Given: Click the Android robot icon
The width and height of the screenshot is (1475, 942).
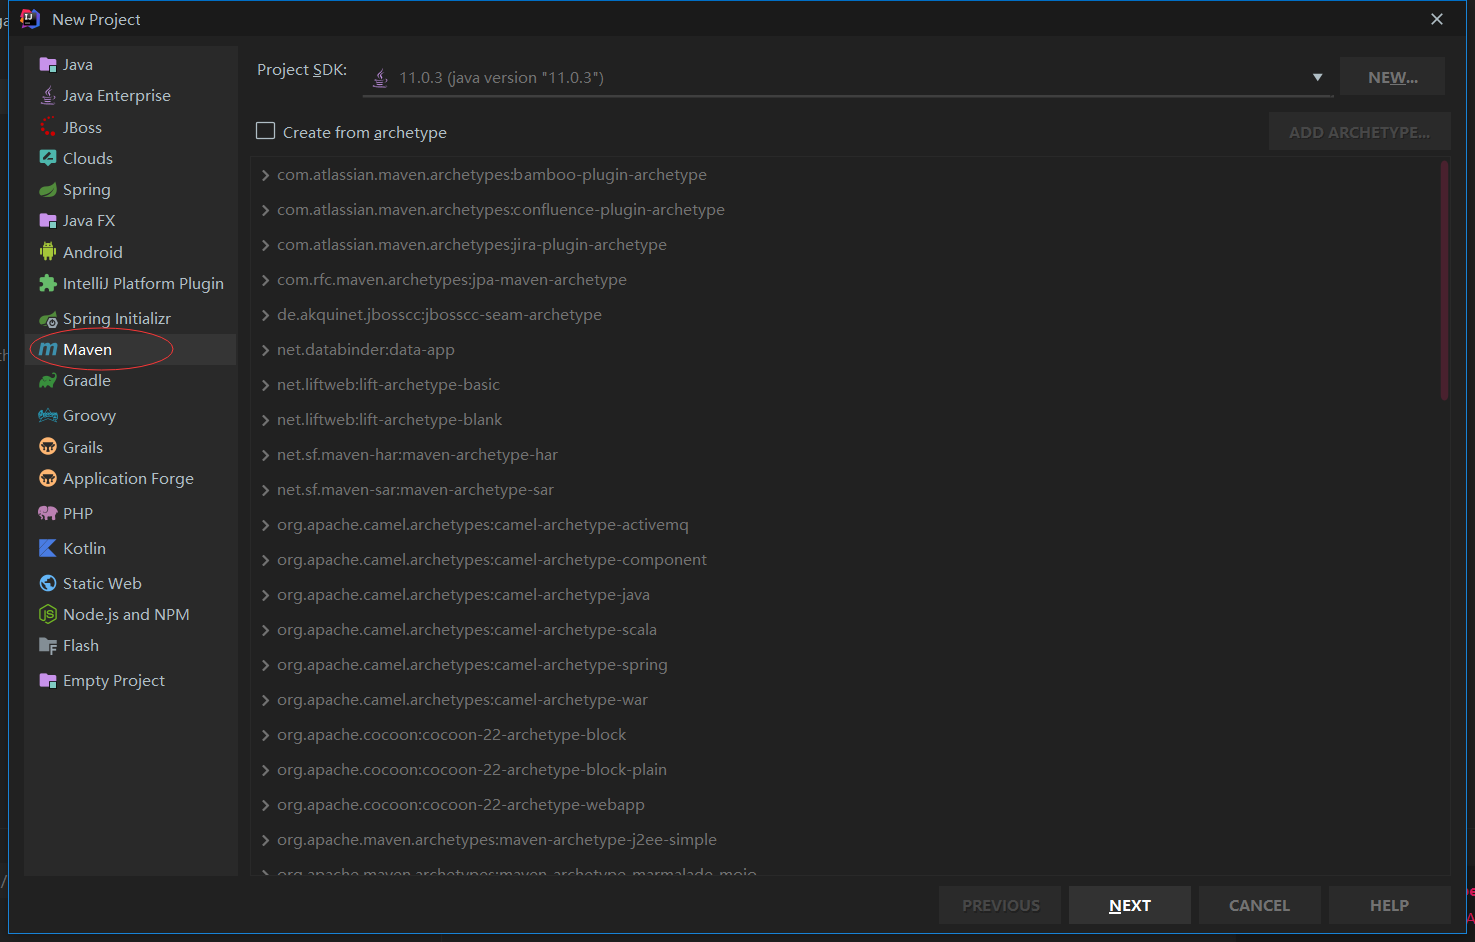Looking at the screenshot, I should pos(47,252).
